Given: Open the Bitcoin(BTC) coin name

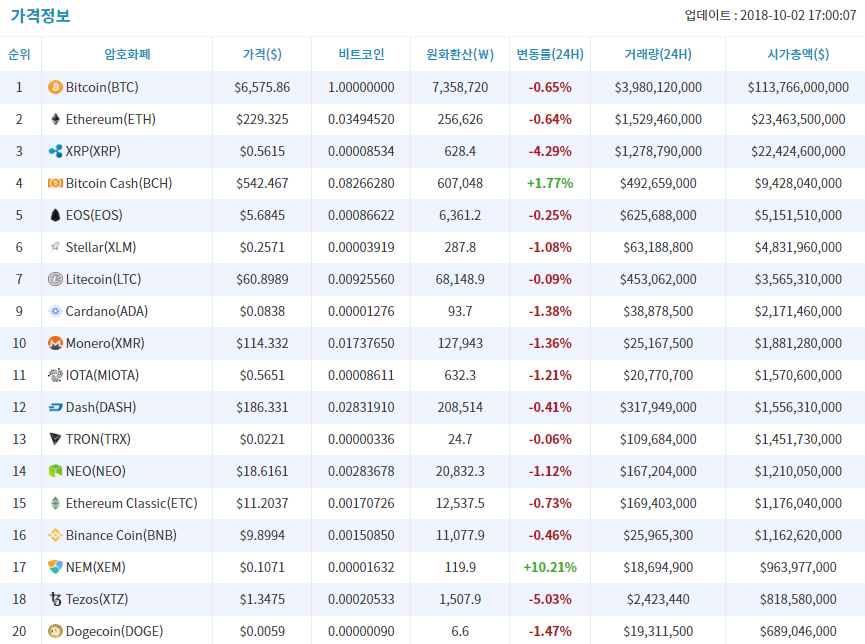Looking at the screenshot, I should 102,87.
